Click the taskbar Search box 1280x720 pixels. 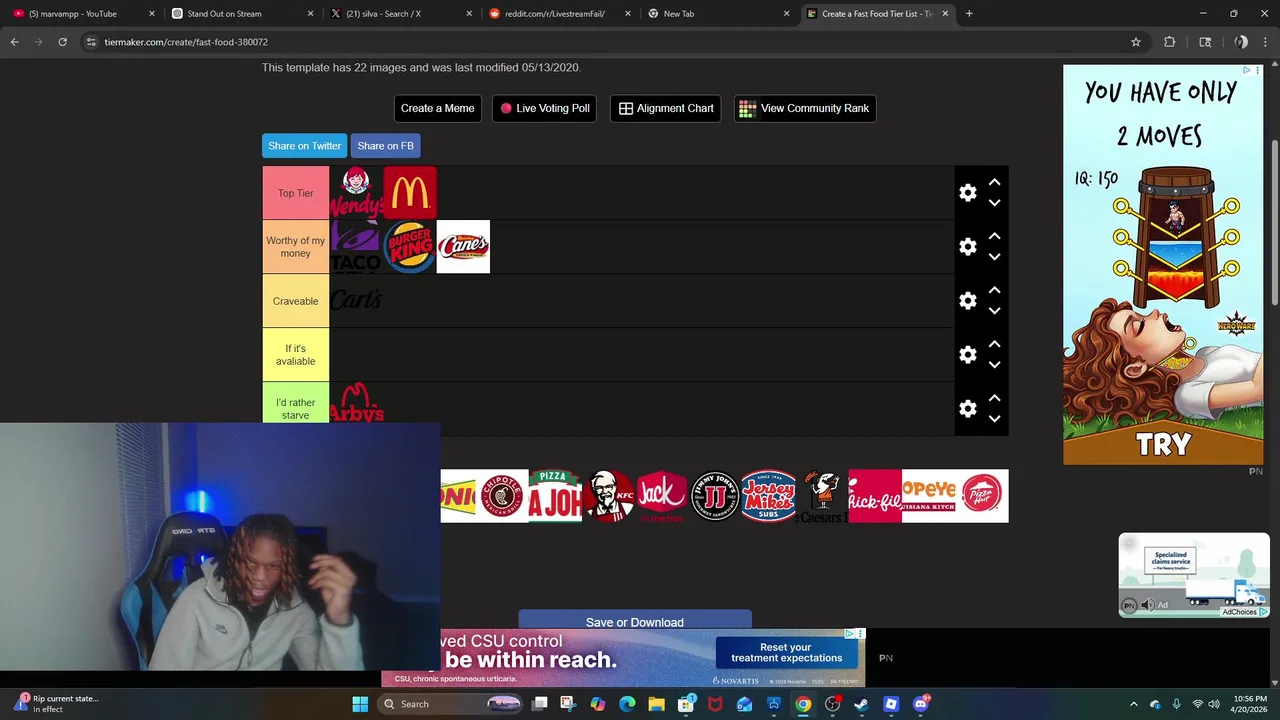click(x=449, y=704)
